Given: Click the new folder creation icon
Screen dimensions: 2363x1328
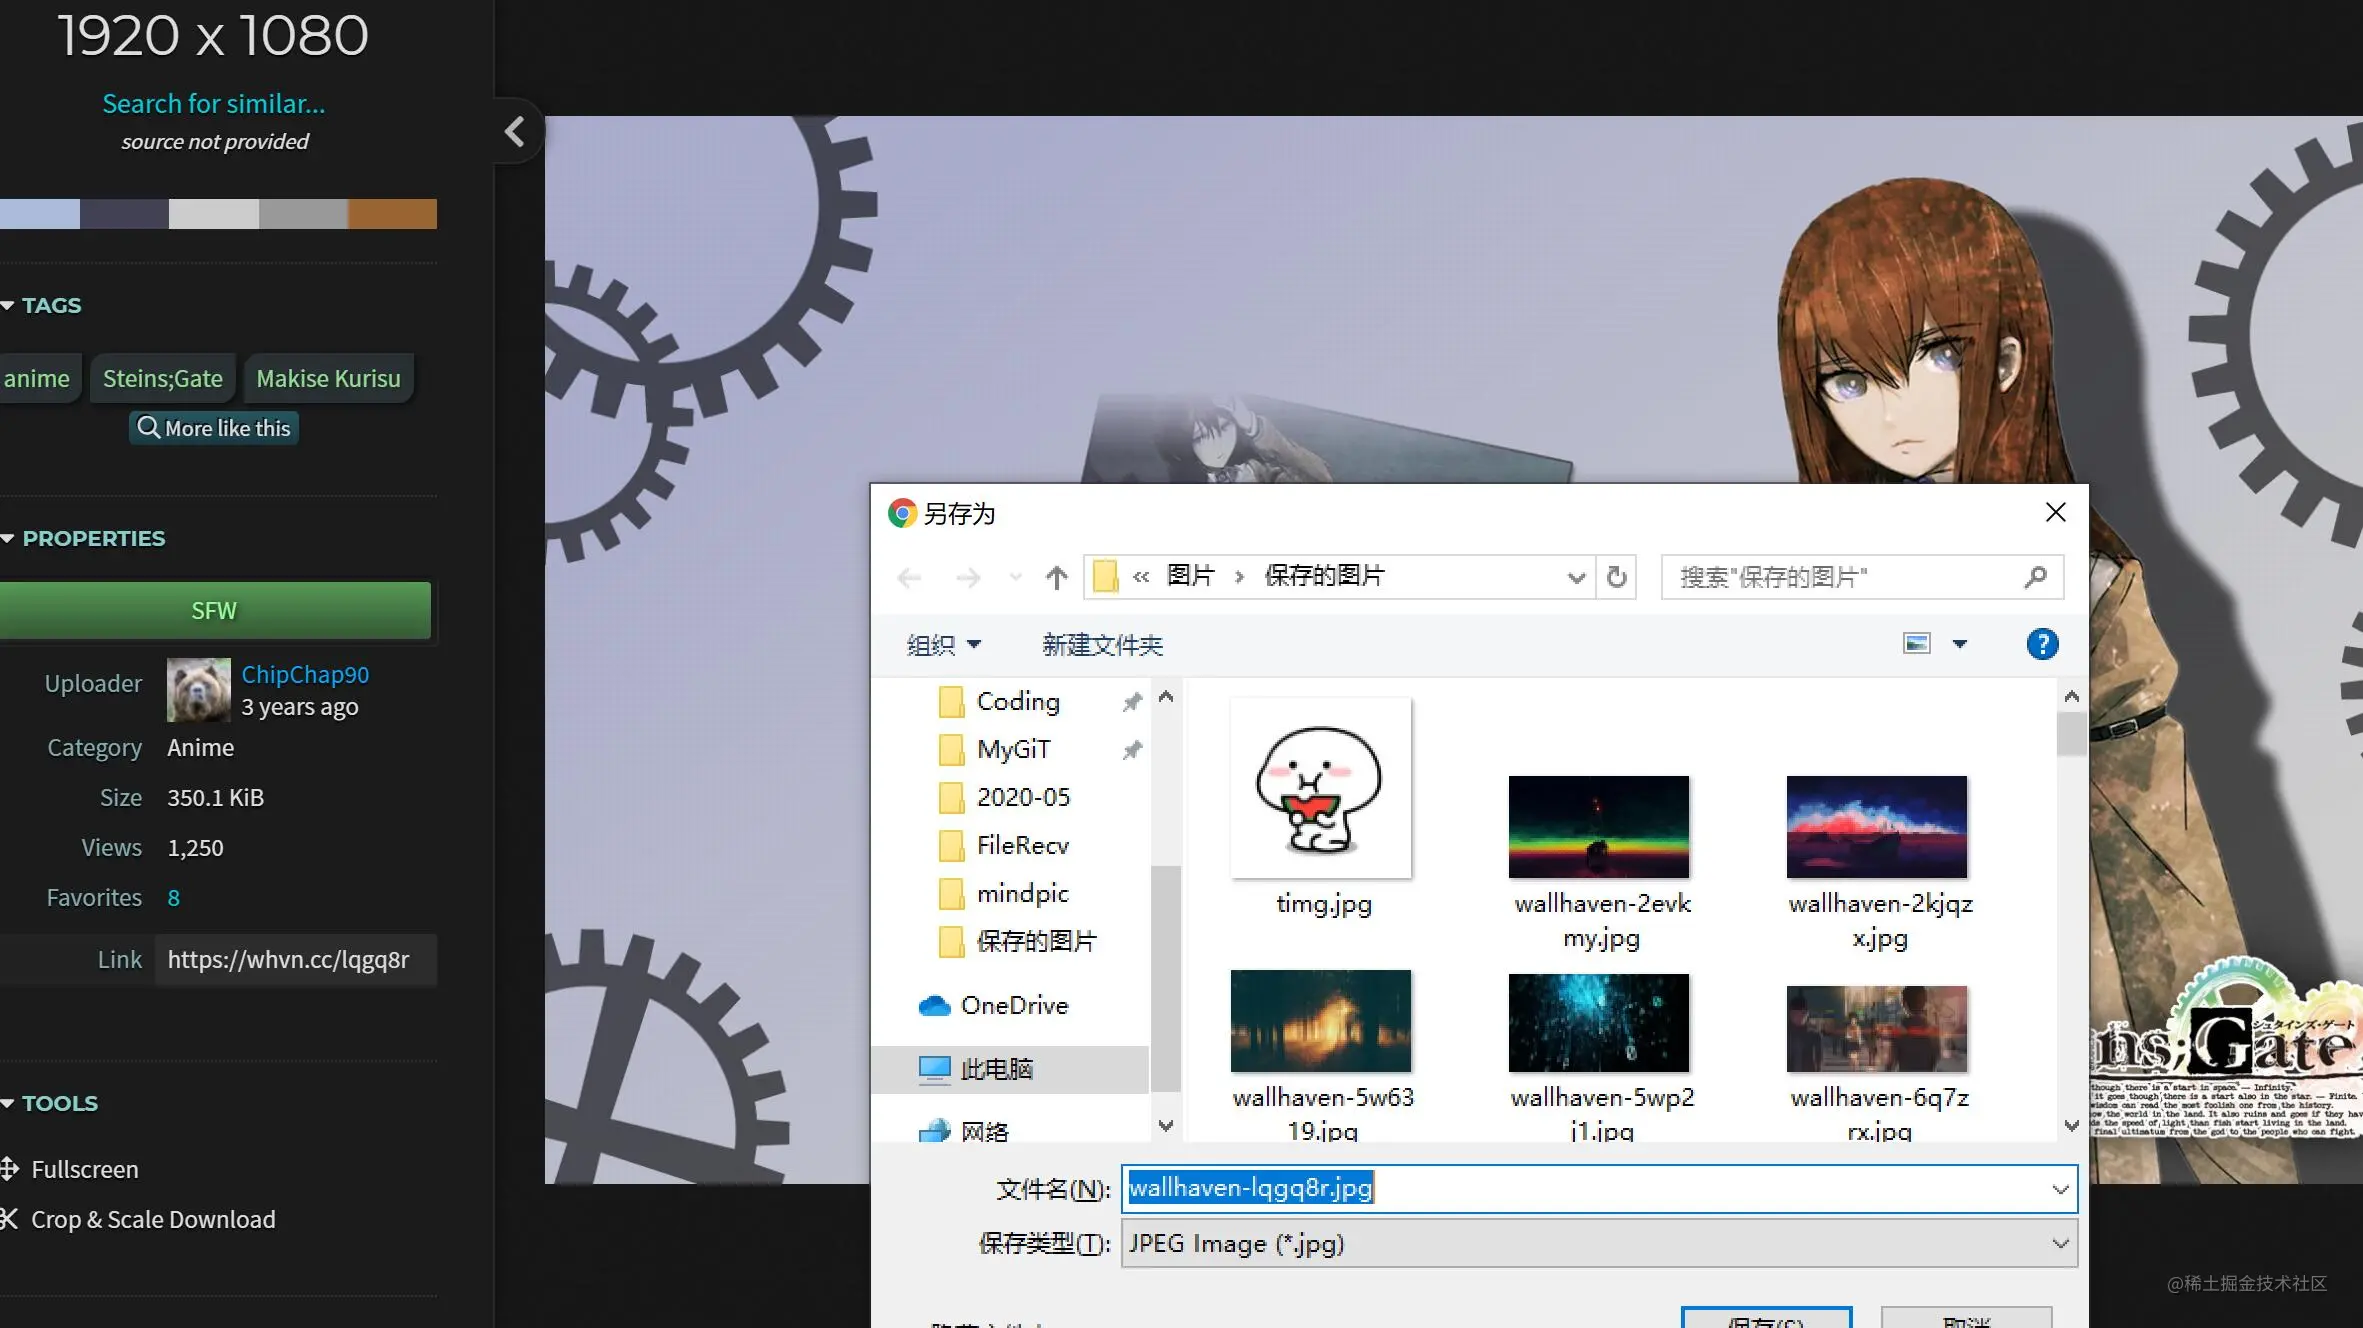Looking at the screenshot, I should click(1102, 643).
